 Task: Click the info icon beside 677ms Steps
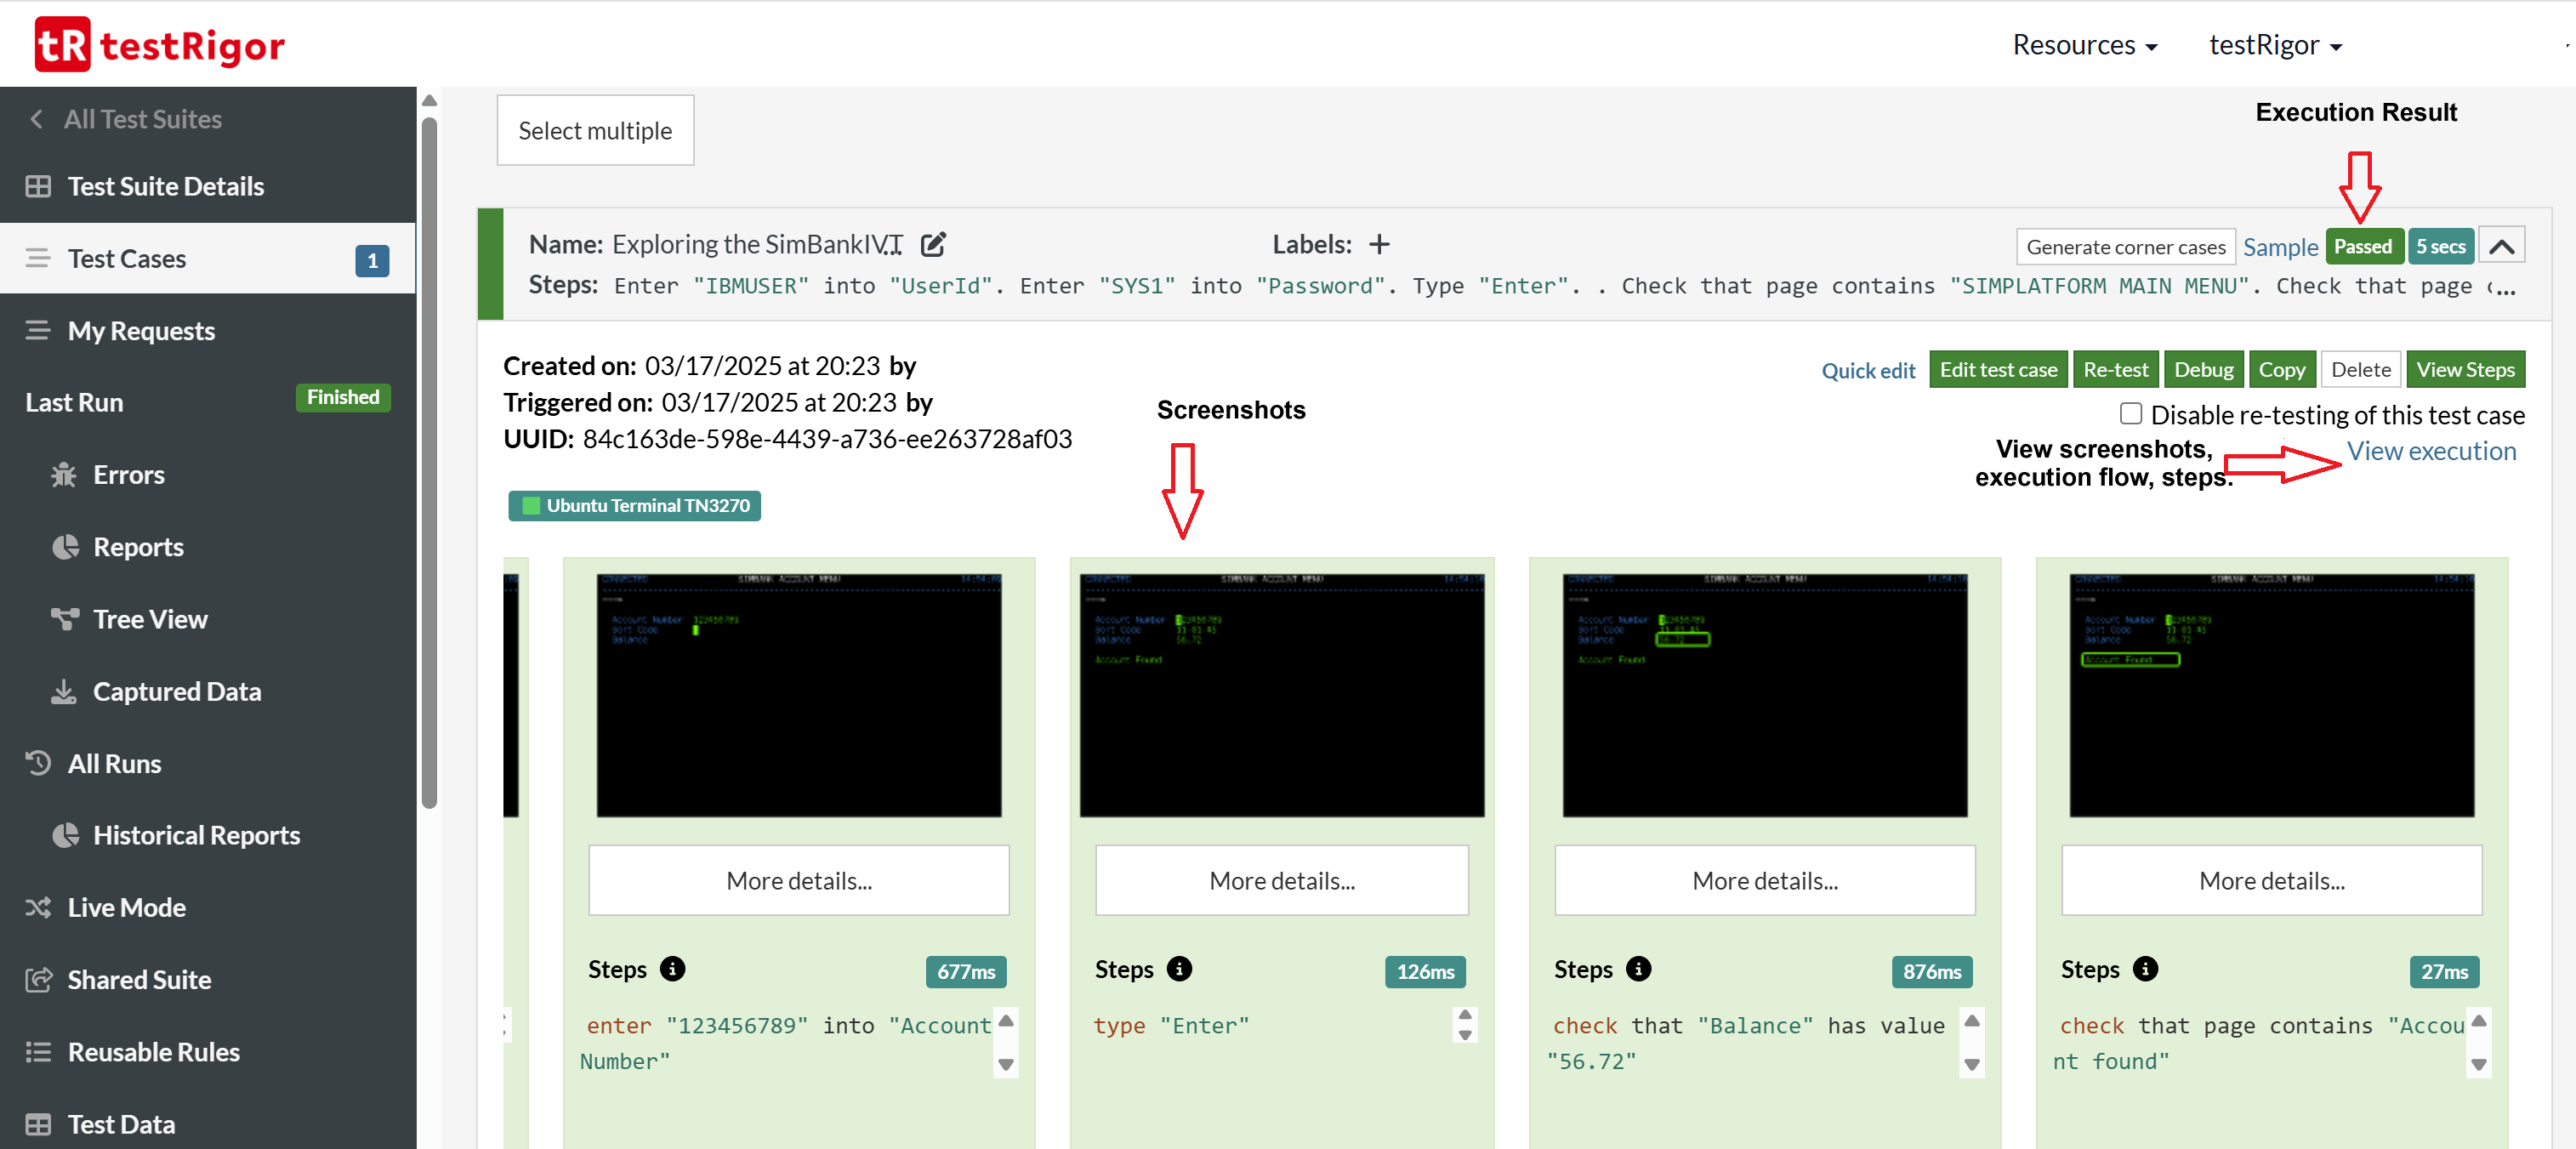673,968
